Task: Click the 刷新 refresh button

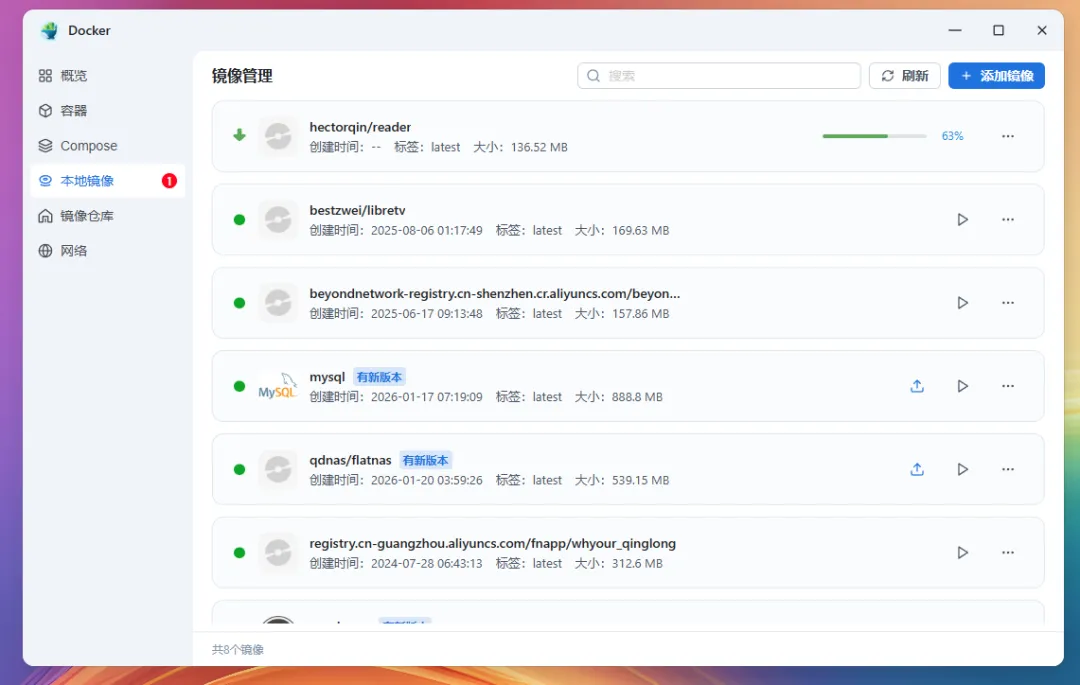Action: (904, 76)
